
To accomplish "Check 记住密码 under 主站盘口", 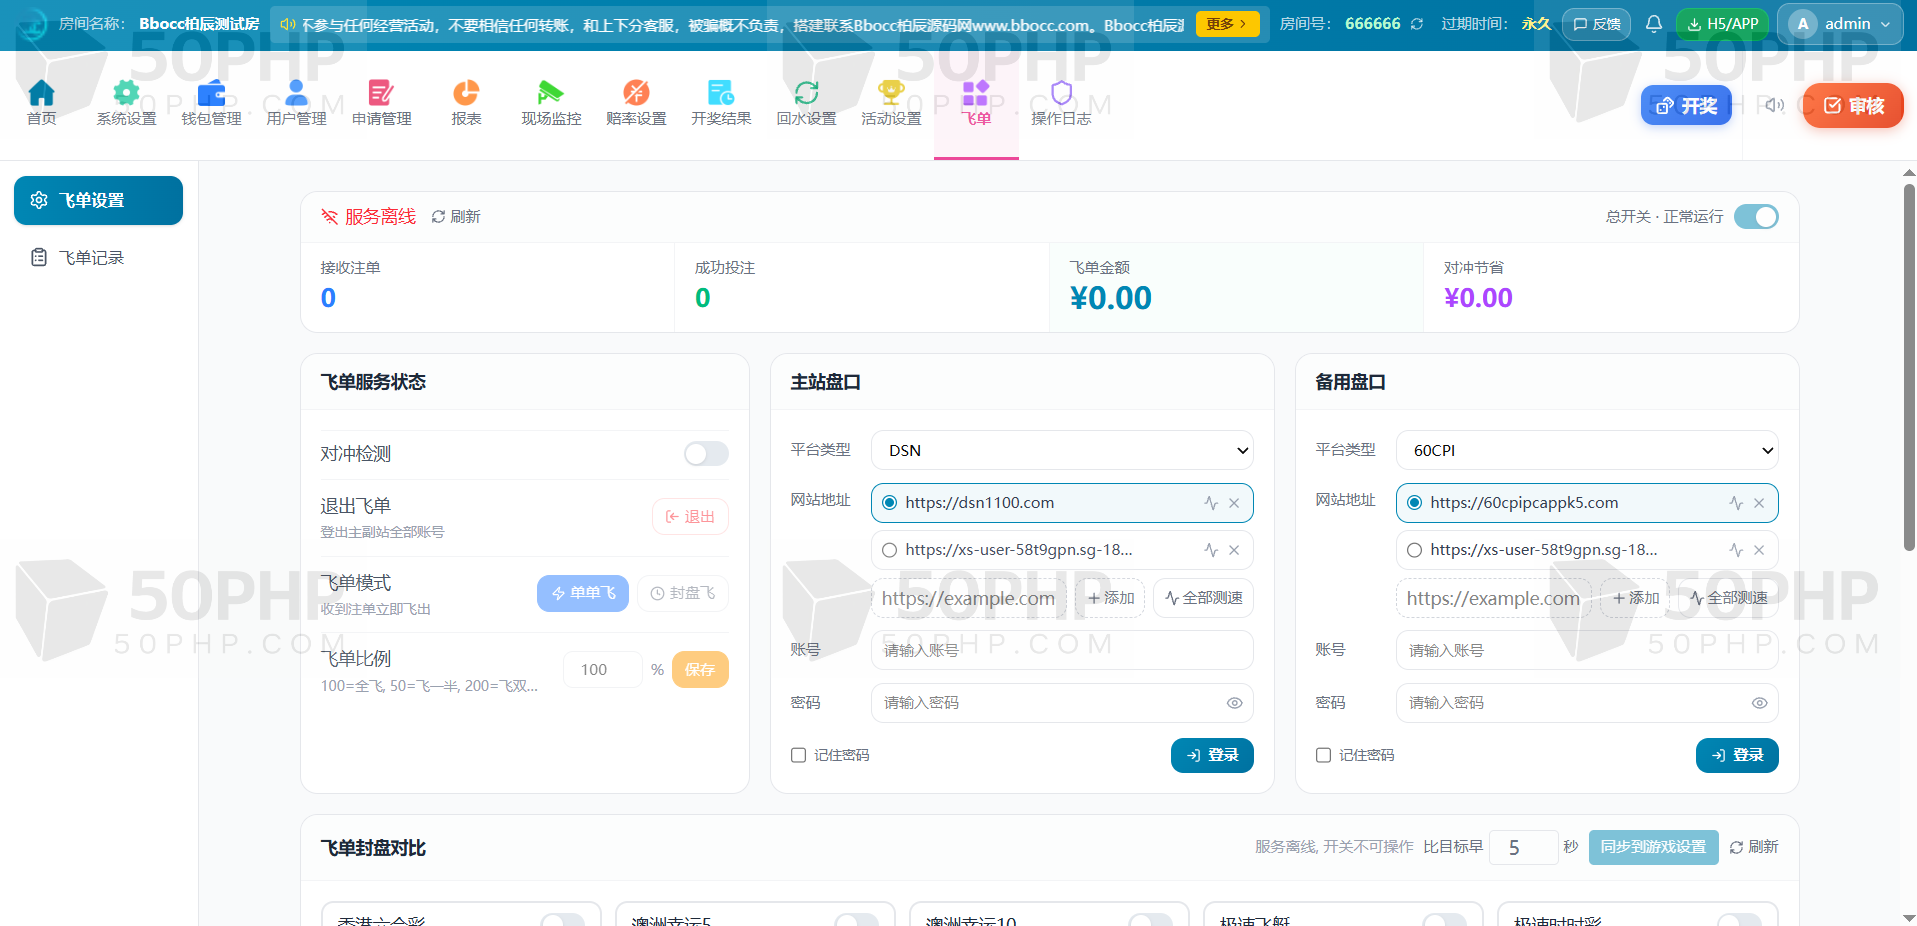I will 798,755.
